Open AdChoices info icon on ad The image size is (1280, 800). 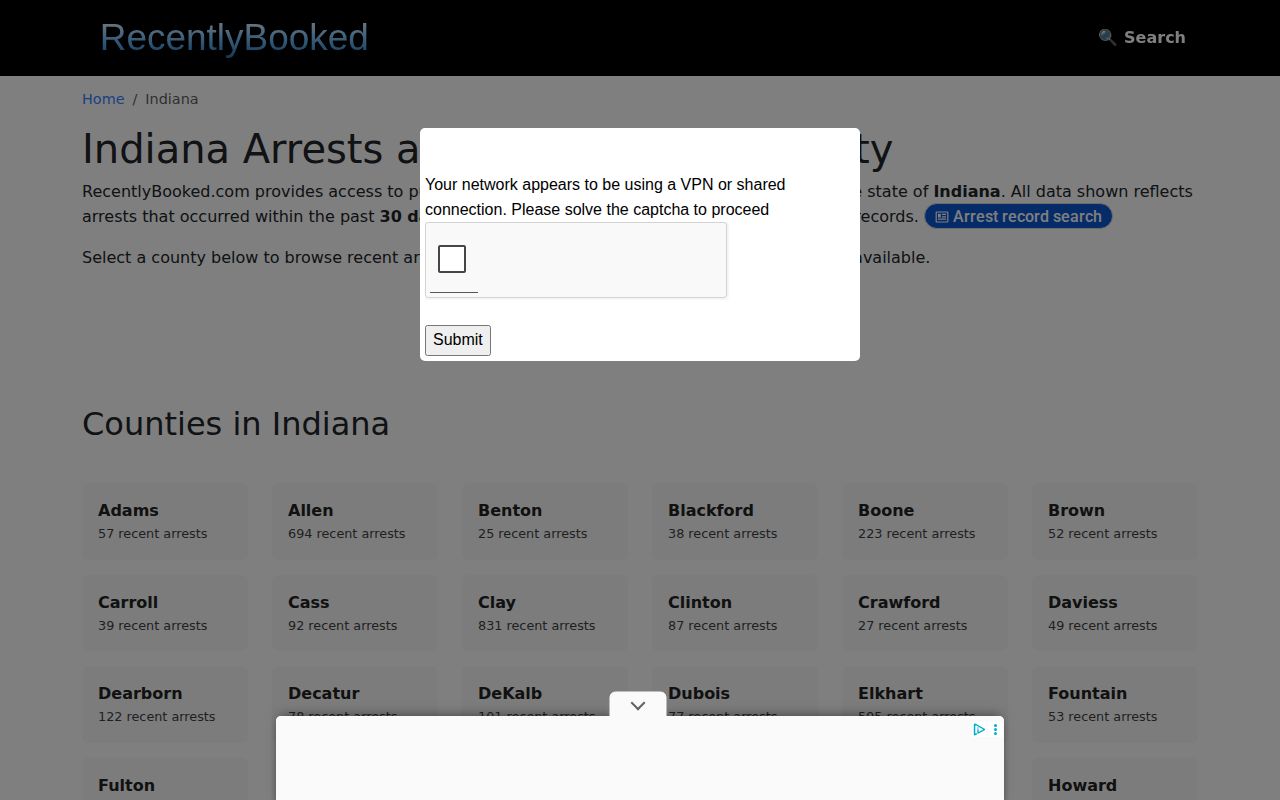979,730
